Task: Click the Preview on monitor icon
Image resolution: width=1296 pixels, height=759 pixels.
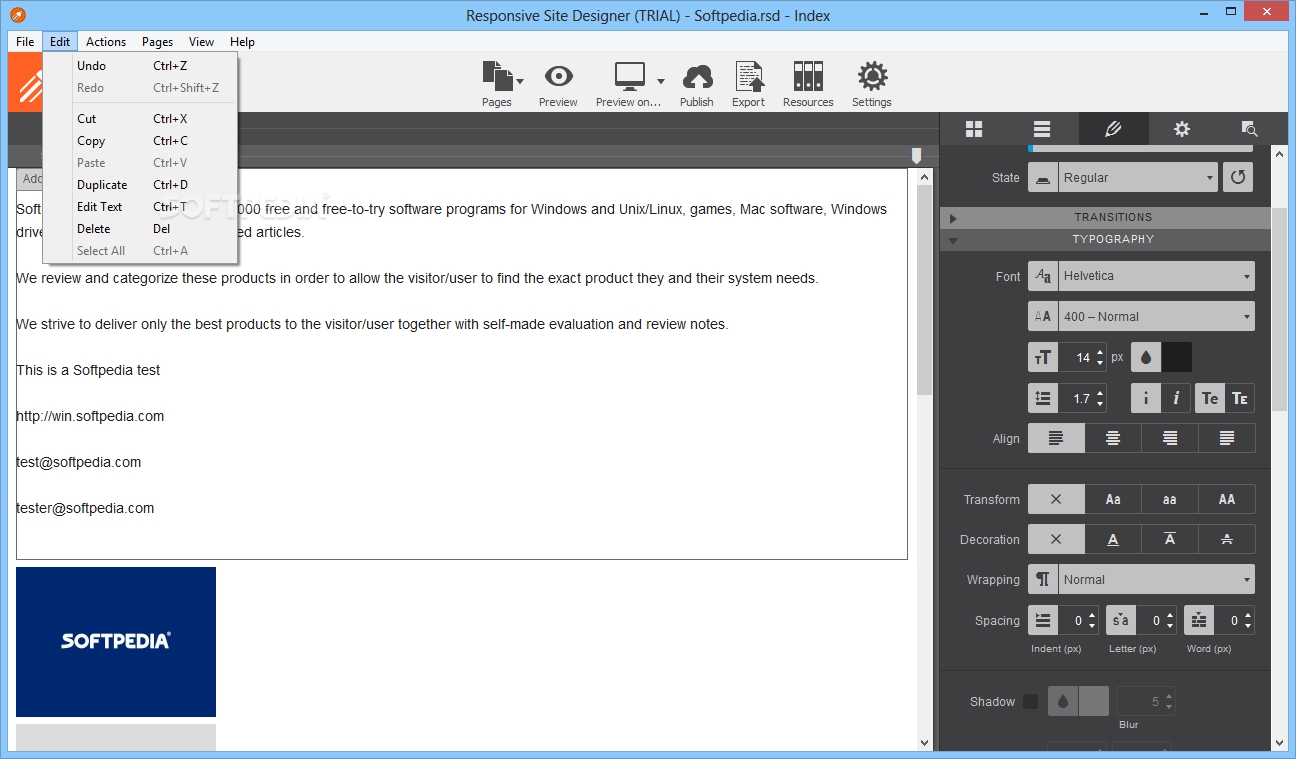Action: [x=630, y=76]
